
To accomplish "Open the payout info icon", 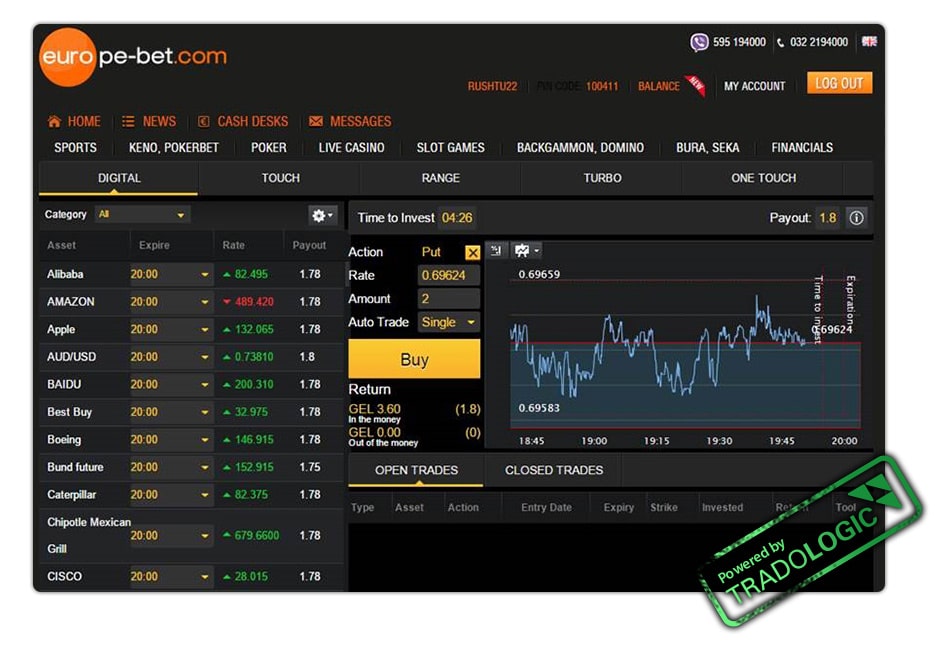I will click(856, 218).
